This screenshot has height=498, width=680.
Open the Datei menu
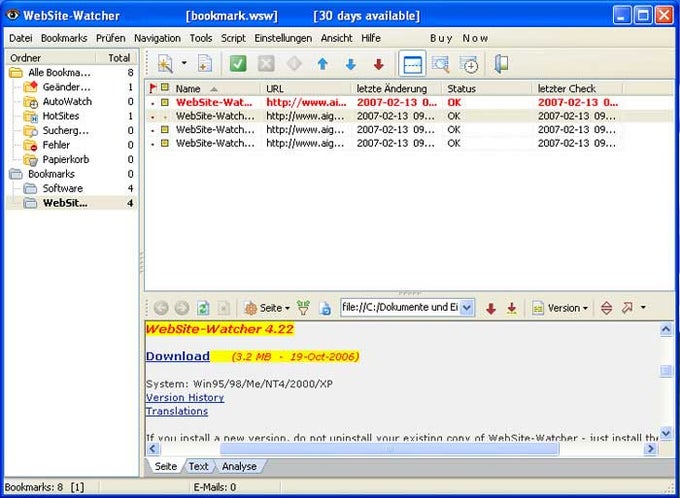click(20, 38)
